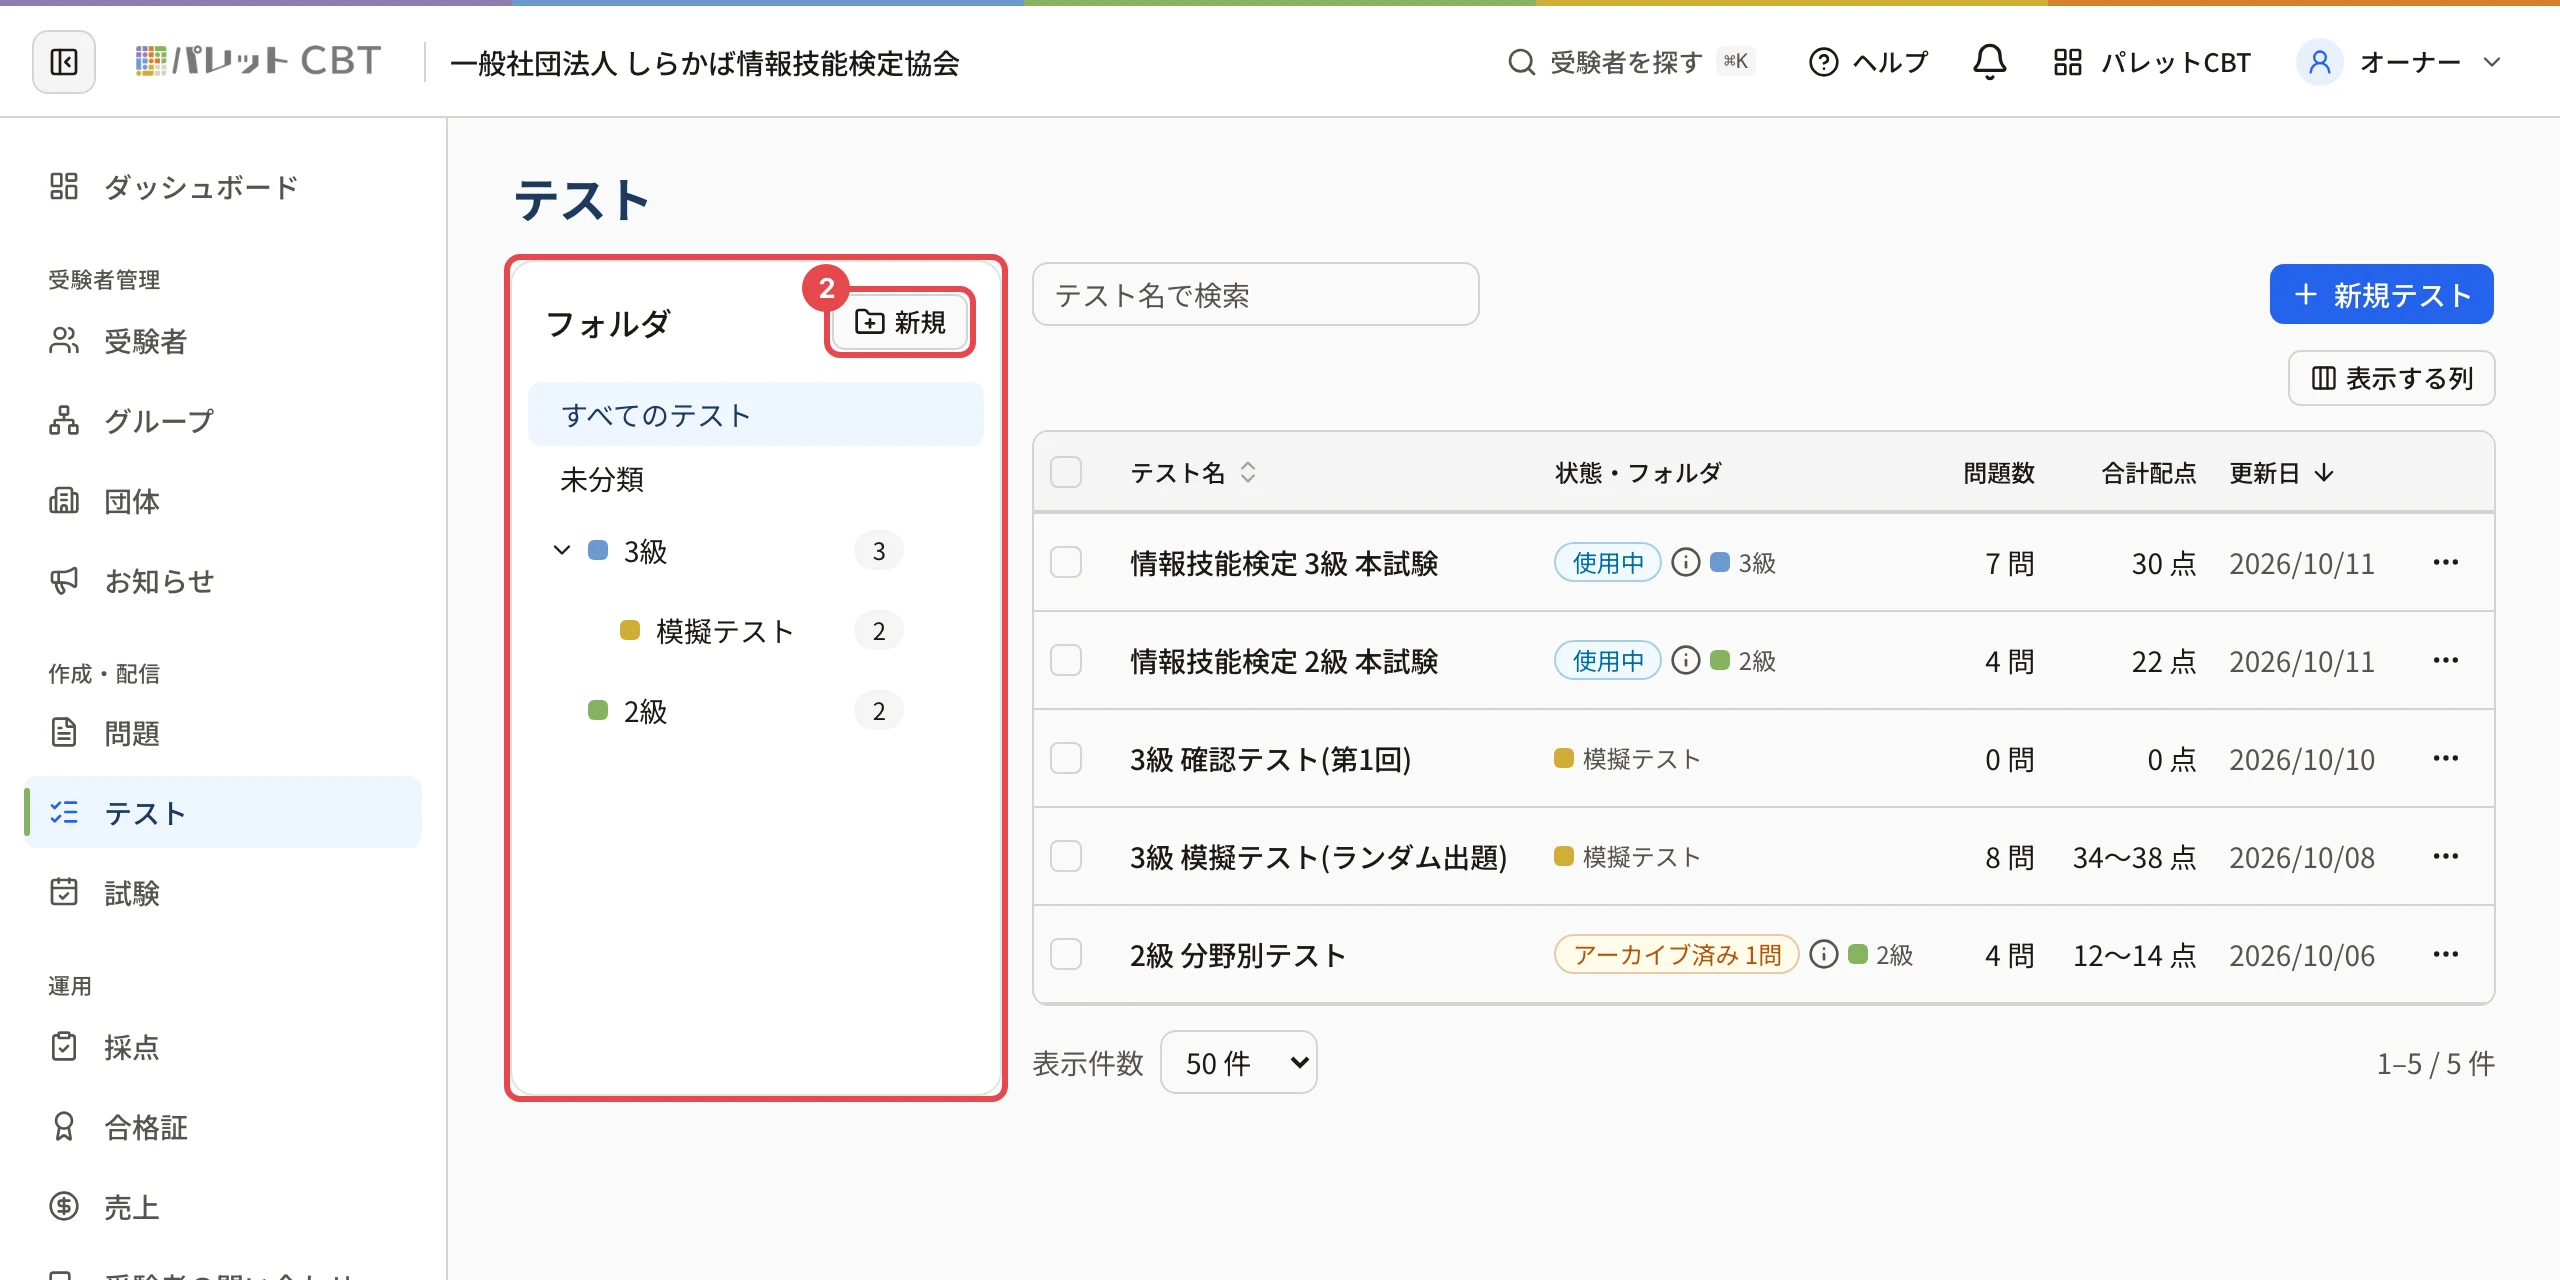This screenshot has height=1280, width=2560.
Task: Click the Help question mark icon
Action: [x=1823, y=62]
